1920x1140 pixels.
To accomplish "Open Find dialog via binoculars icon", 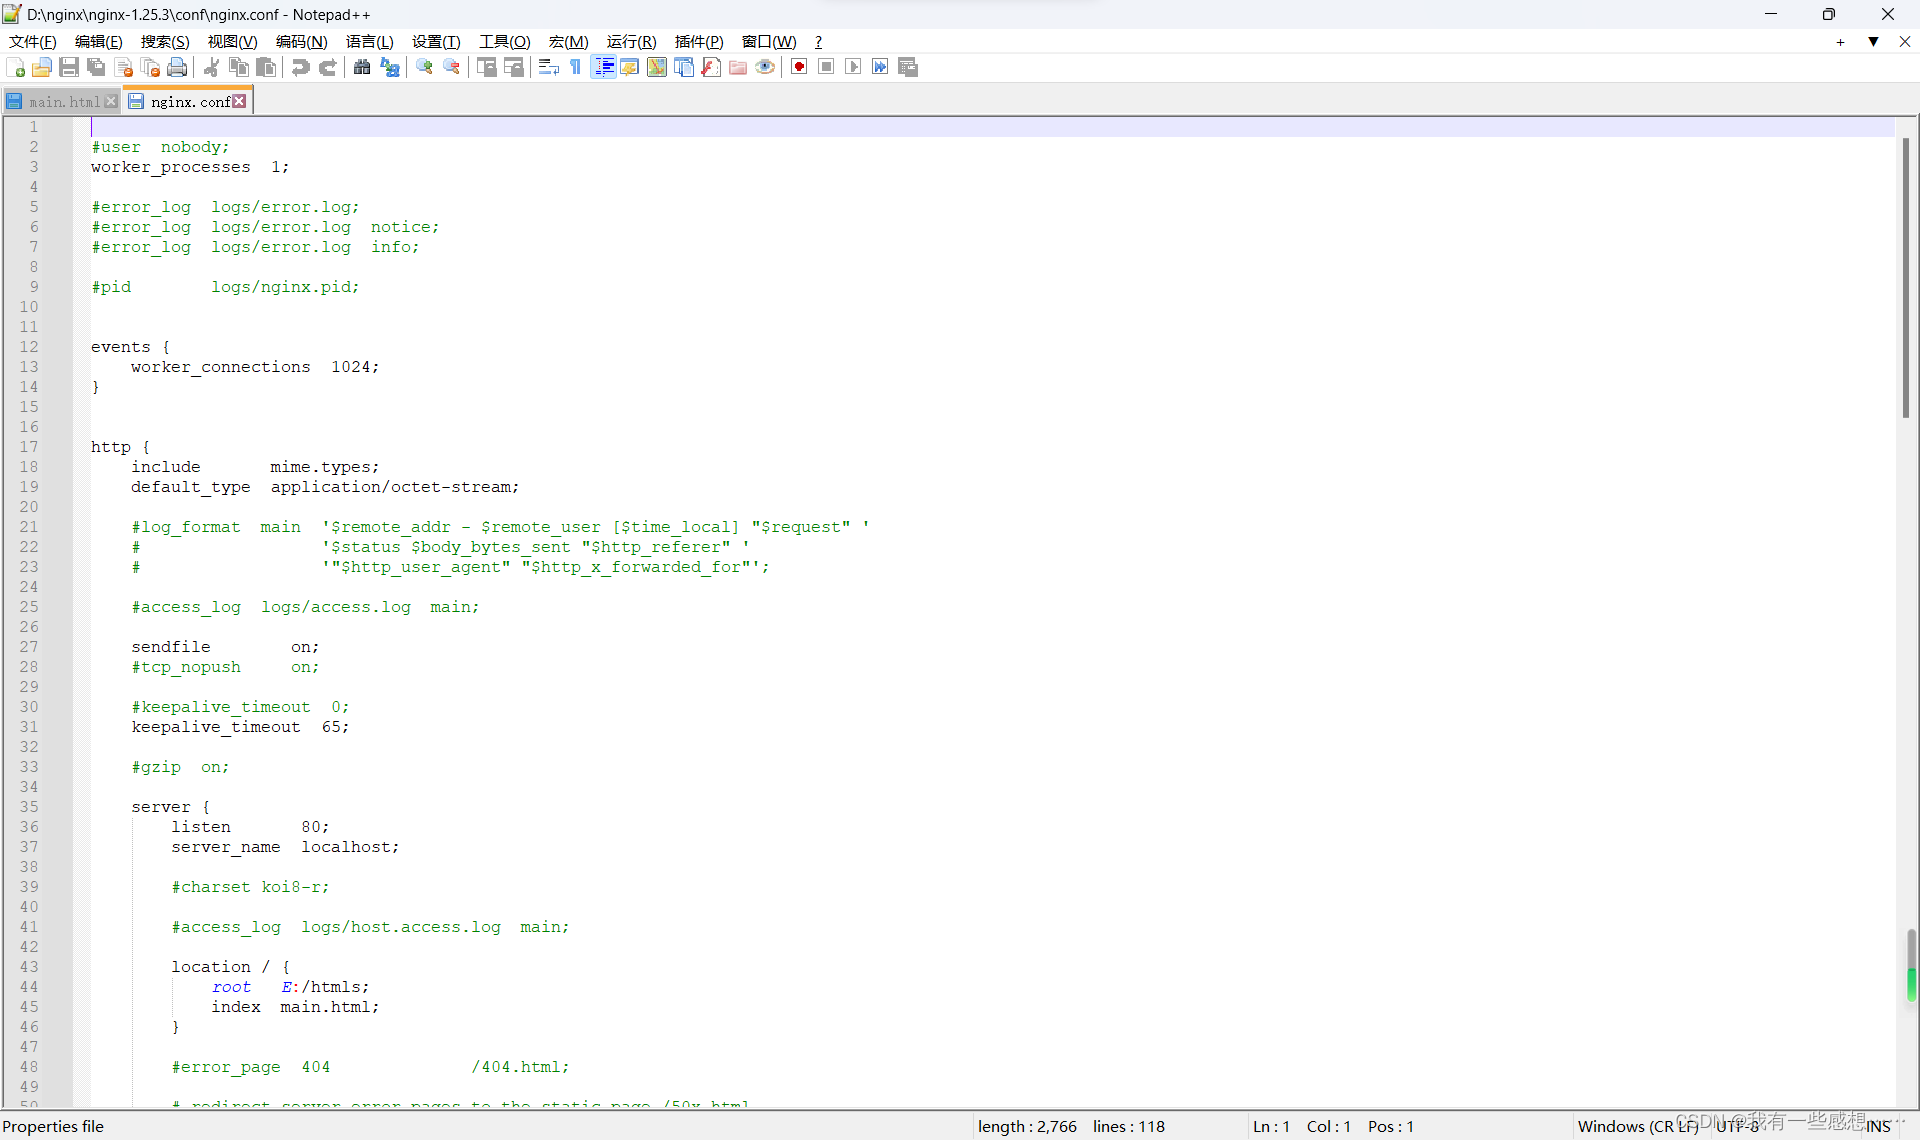I will pyautogui.click(x=362, y=67).
